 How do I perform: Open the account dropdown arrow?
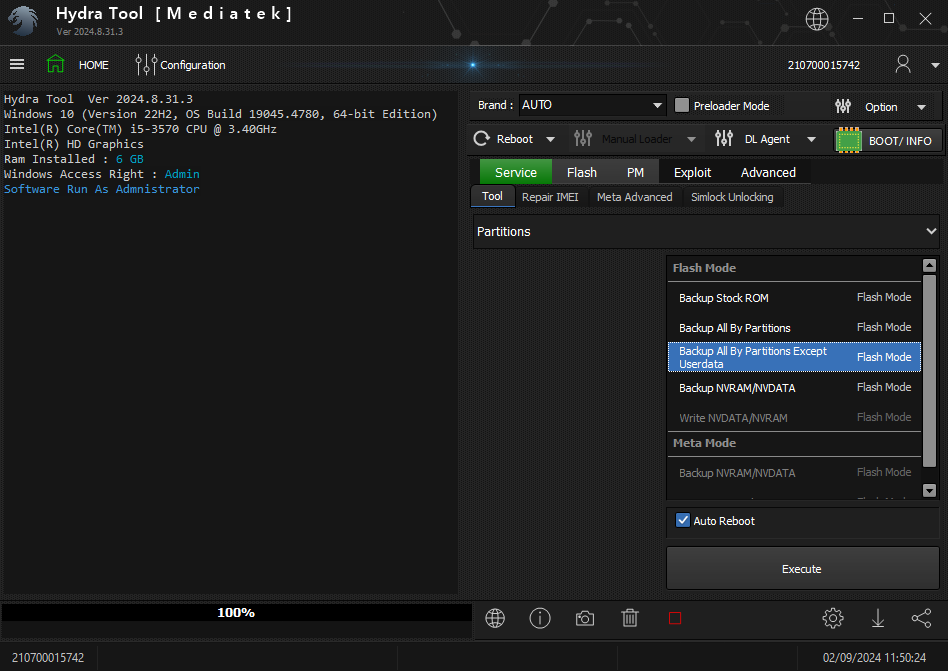pyautogui.click(x=935, y=65)
